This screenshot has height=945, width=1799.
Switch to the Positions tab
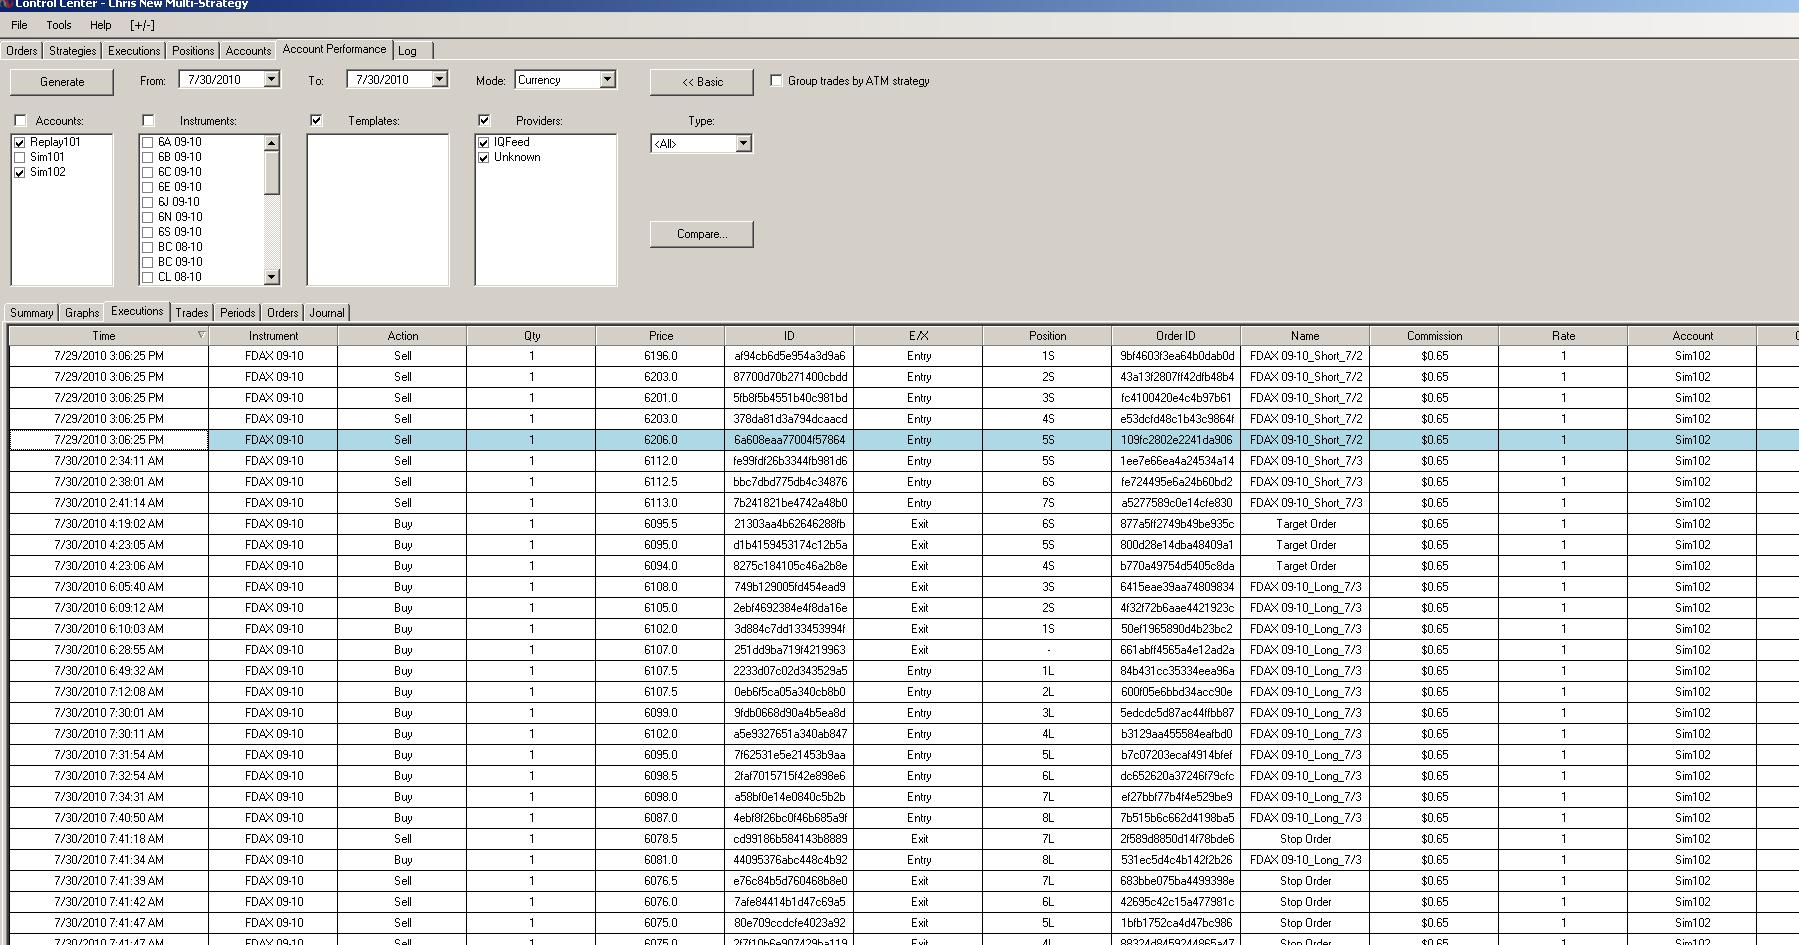pyautogui.click(x=193, y=51)
